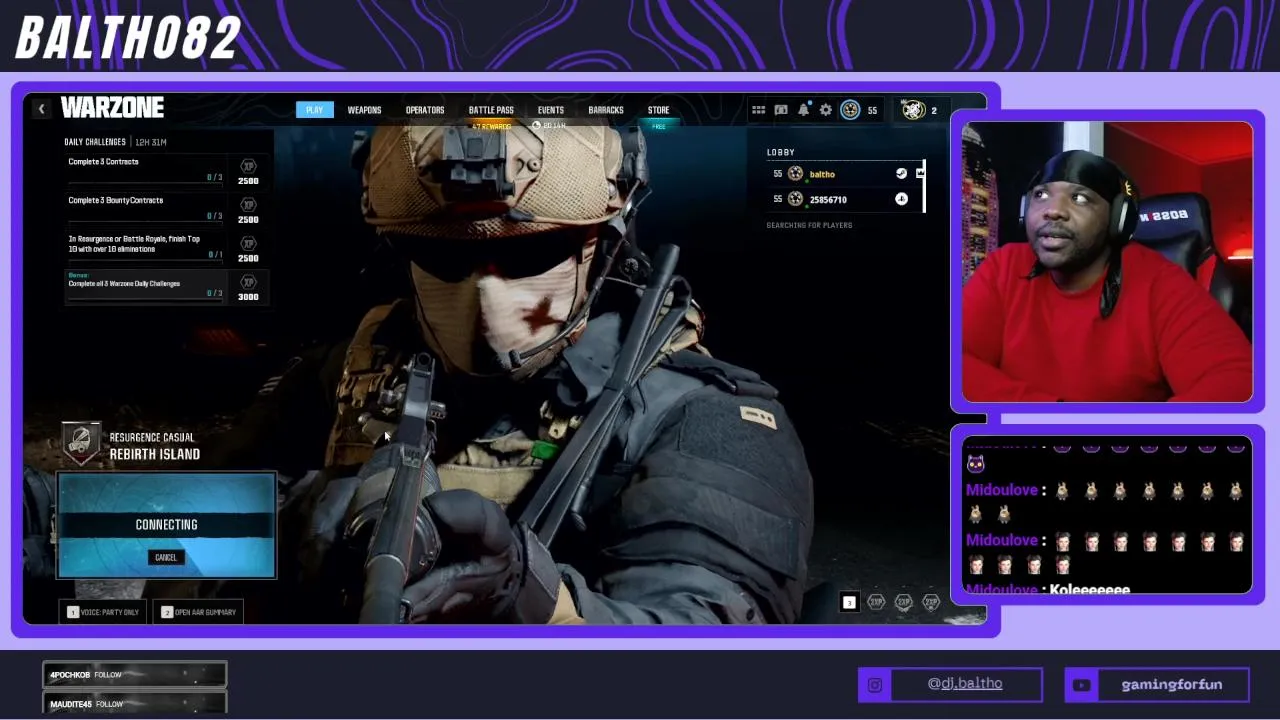This screenshot has height=720, width=1280.
Task: Click the first 2XP token icon
Action: (876, 602)
